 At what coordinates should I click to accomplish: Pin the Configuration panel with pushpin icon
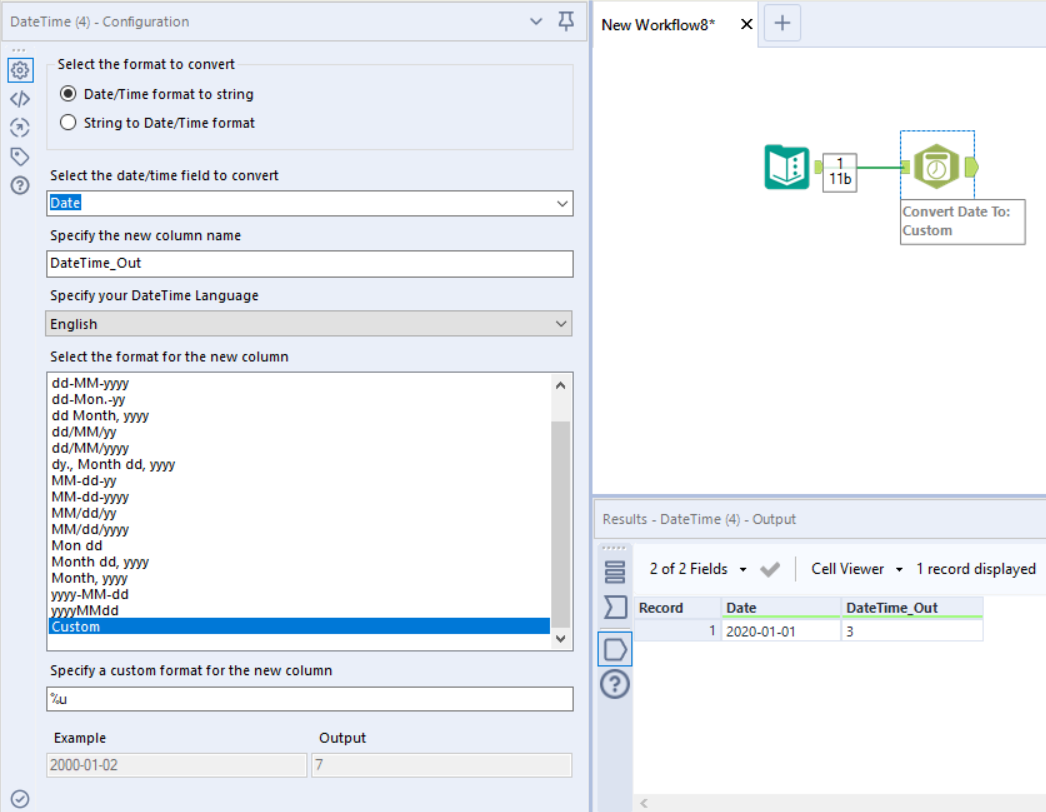[566, 21]
